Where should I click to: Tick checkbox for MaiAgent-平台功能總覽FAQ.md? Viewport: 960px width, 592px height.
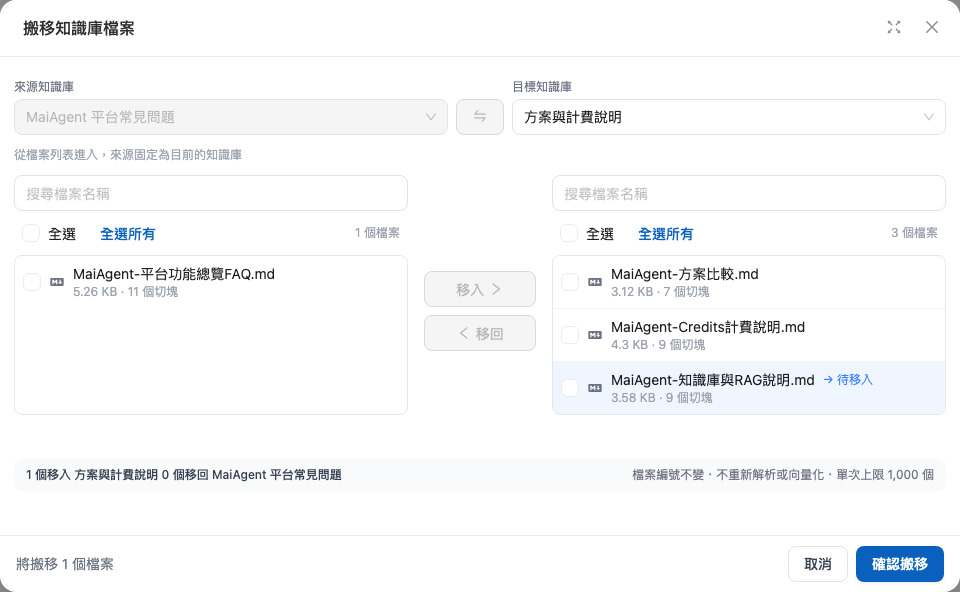[32, 282]
